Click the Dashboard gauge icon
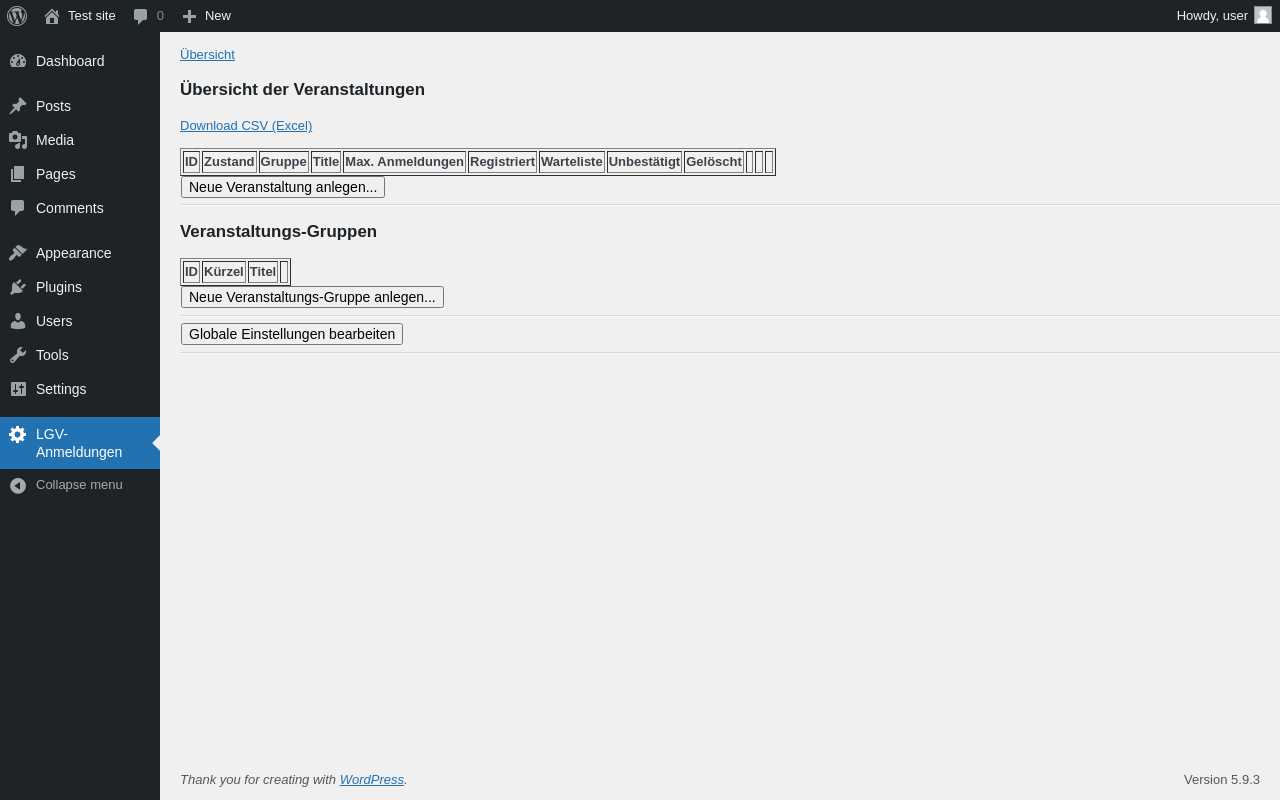Viewport: 1280px width, 800px height. coord(18,61)
